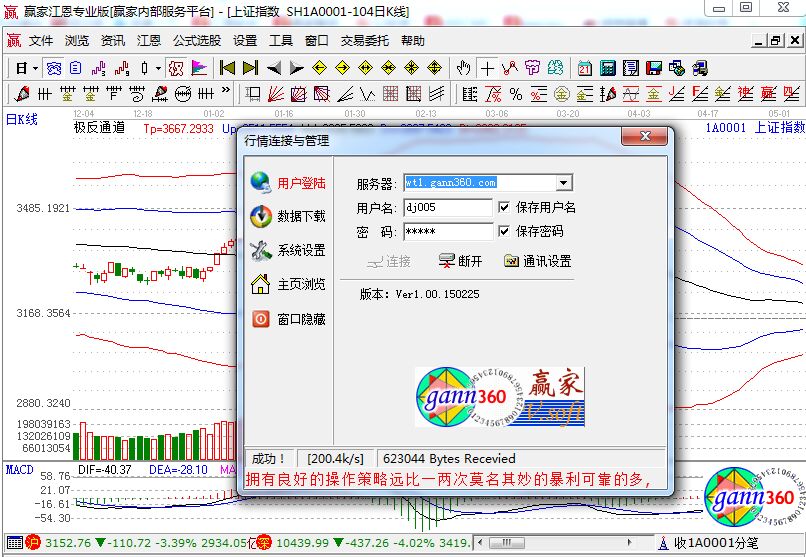Click the hand pan tool in toolbar
The width and height of the screenshot is (806, 557).
click(x=463, y=68)
